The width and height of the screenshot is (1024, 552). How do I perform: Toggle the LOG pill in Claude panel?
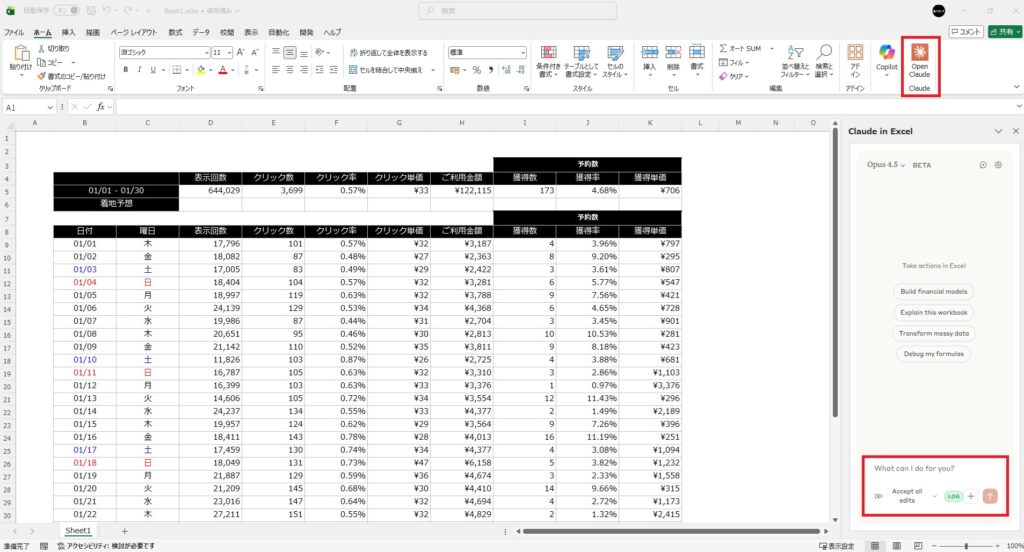953,496
